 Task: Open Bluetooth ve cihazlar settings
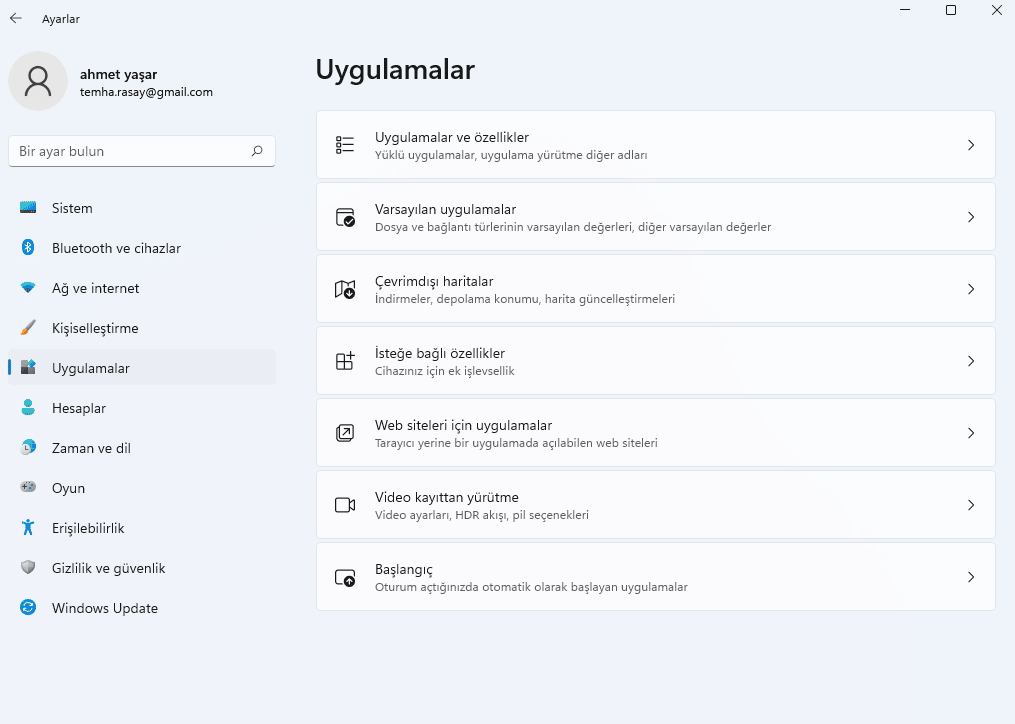29,248
